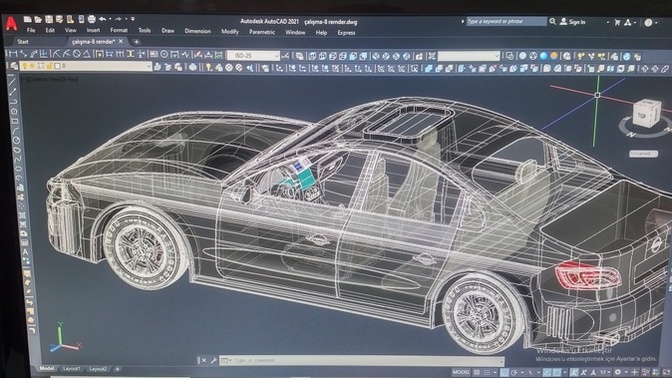Open Customize Quick Access Toolbar dropdown
The height and width of the screenshot is (378, 672).
(x=133, y=19)
